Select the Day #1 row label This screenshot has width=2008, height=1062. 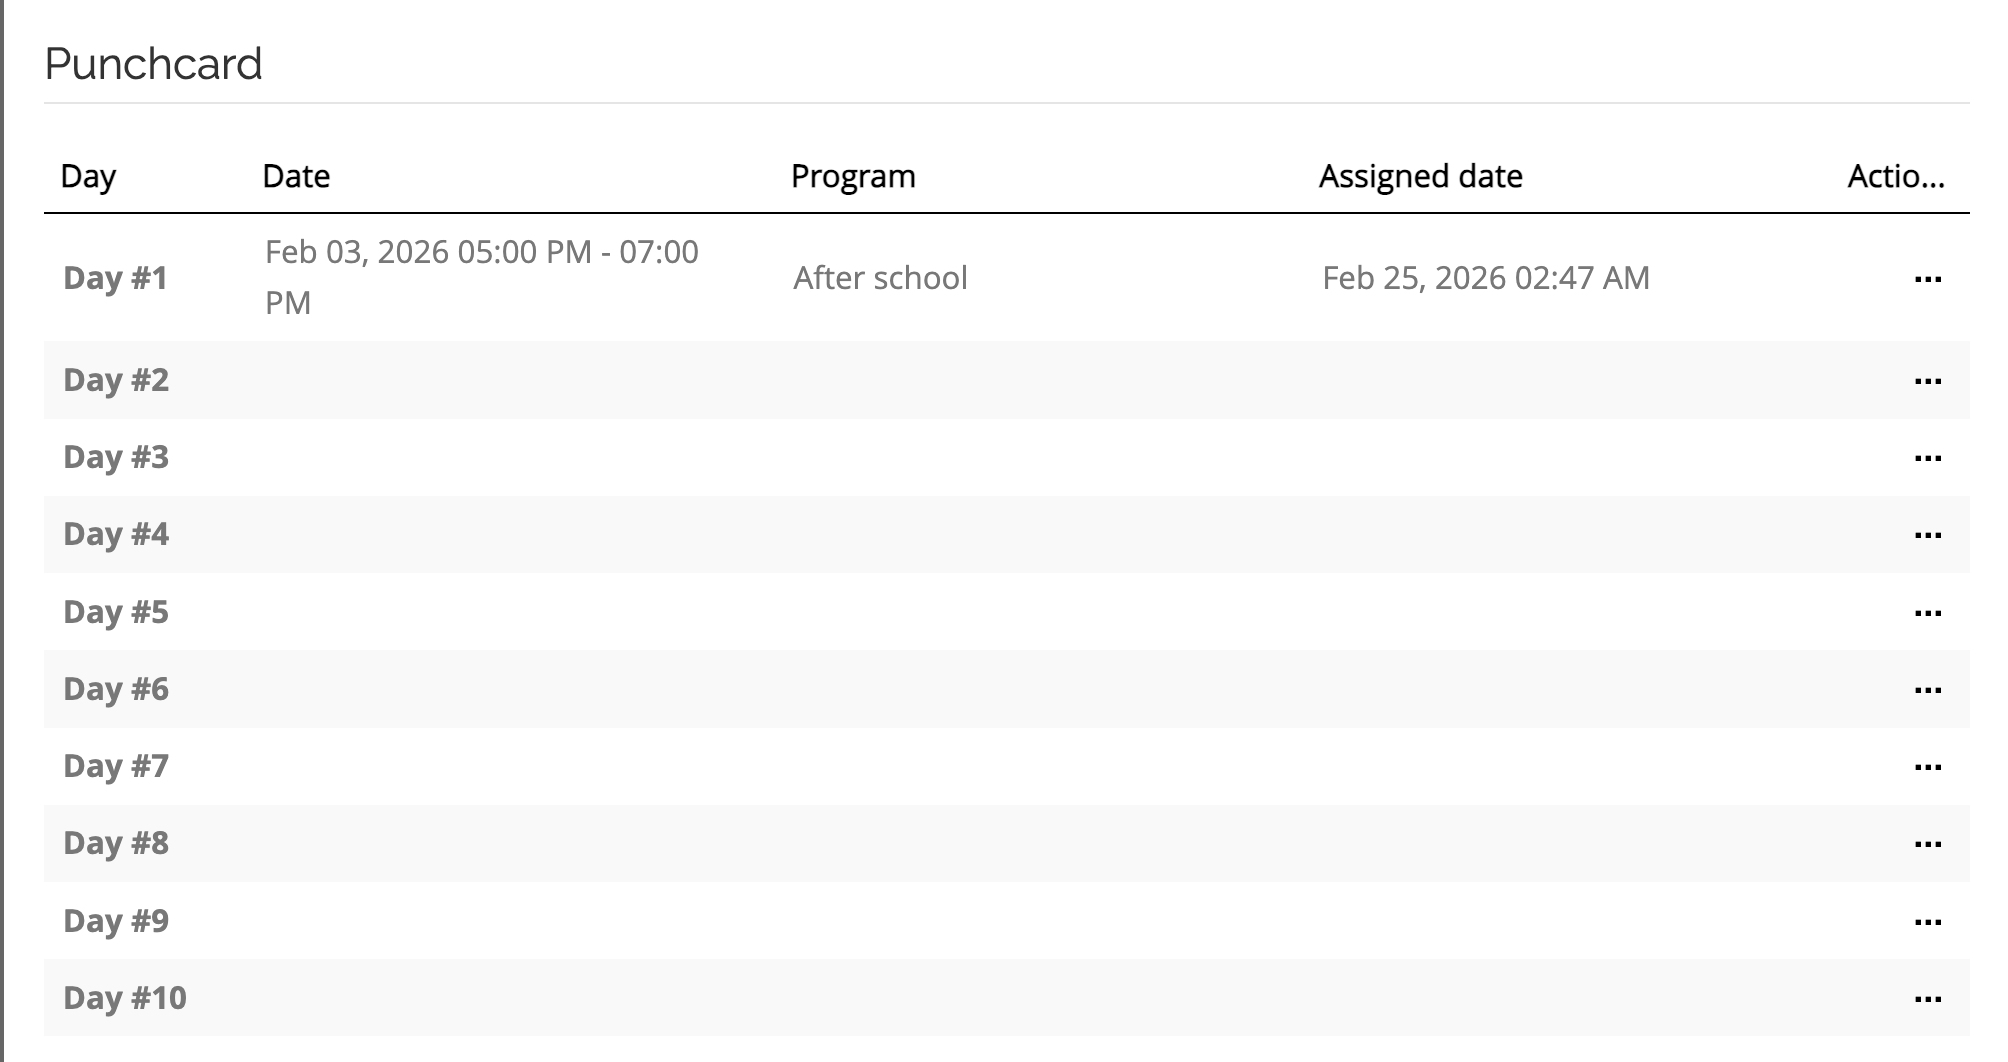coord(116,278)
